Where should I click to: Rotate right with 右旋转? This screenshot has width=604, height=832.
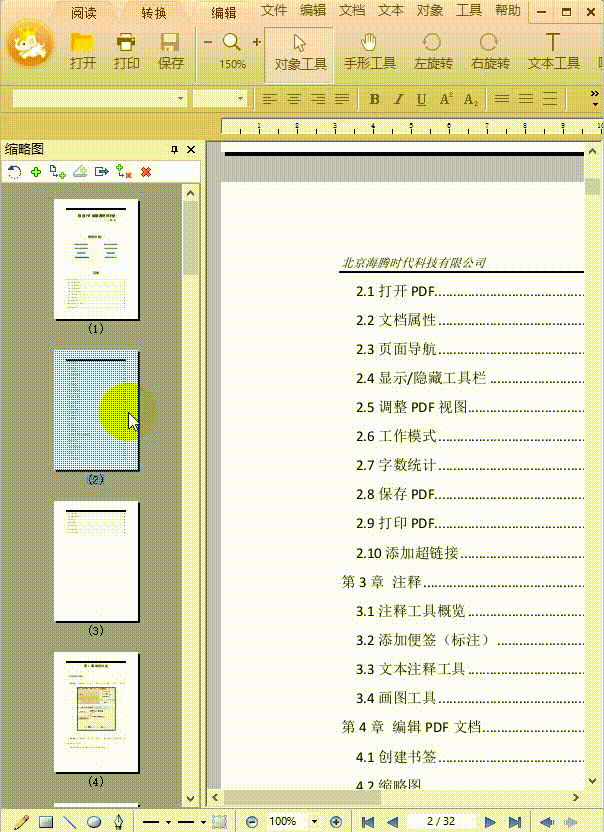click(x=490, y=52)
